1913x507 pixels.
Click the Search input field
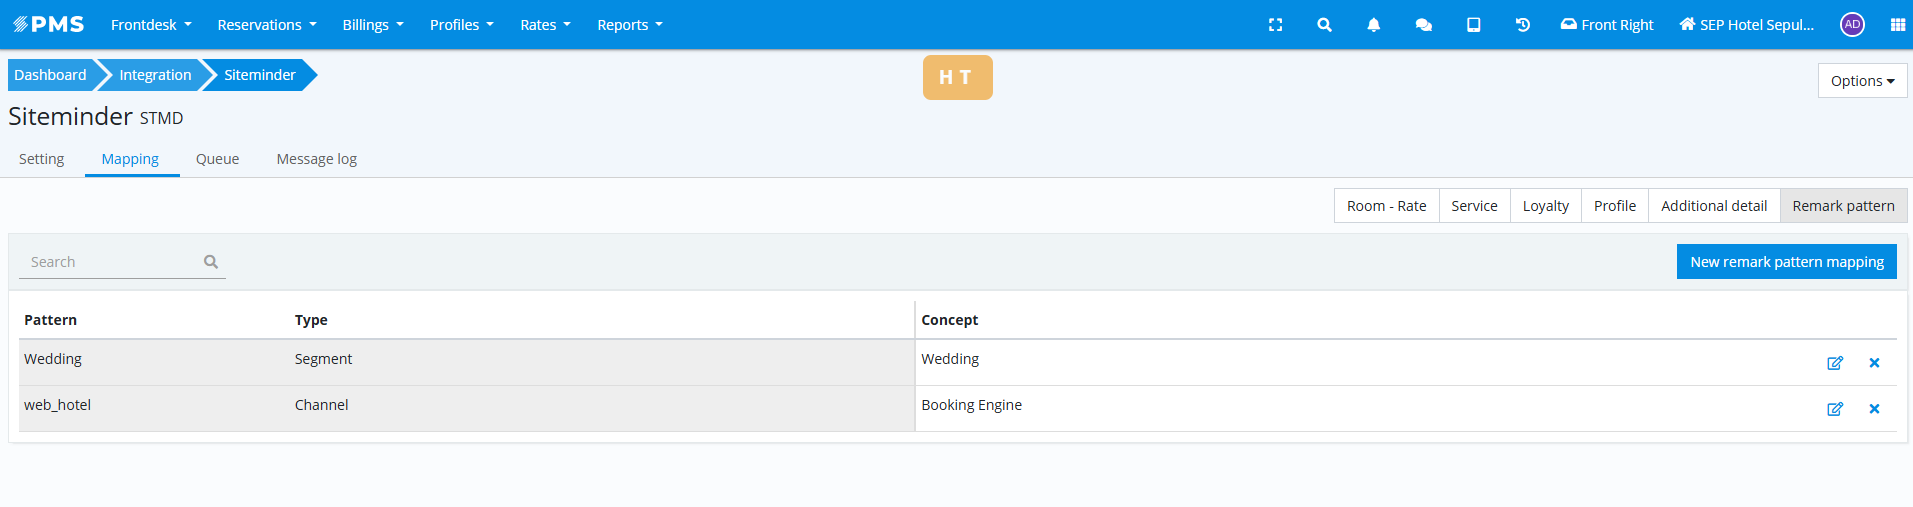pos(112,262)
